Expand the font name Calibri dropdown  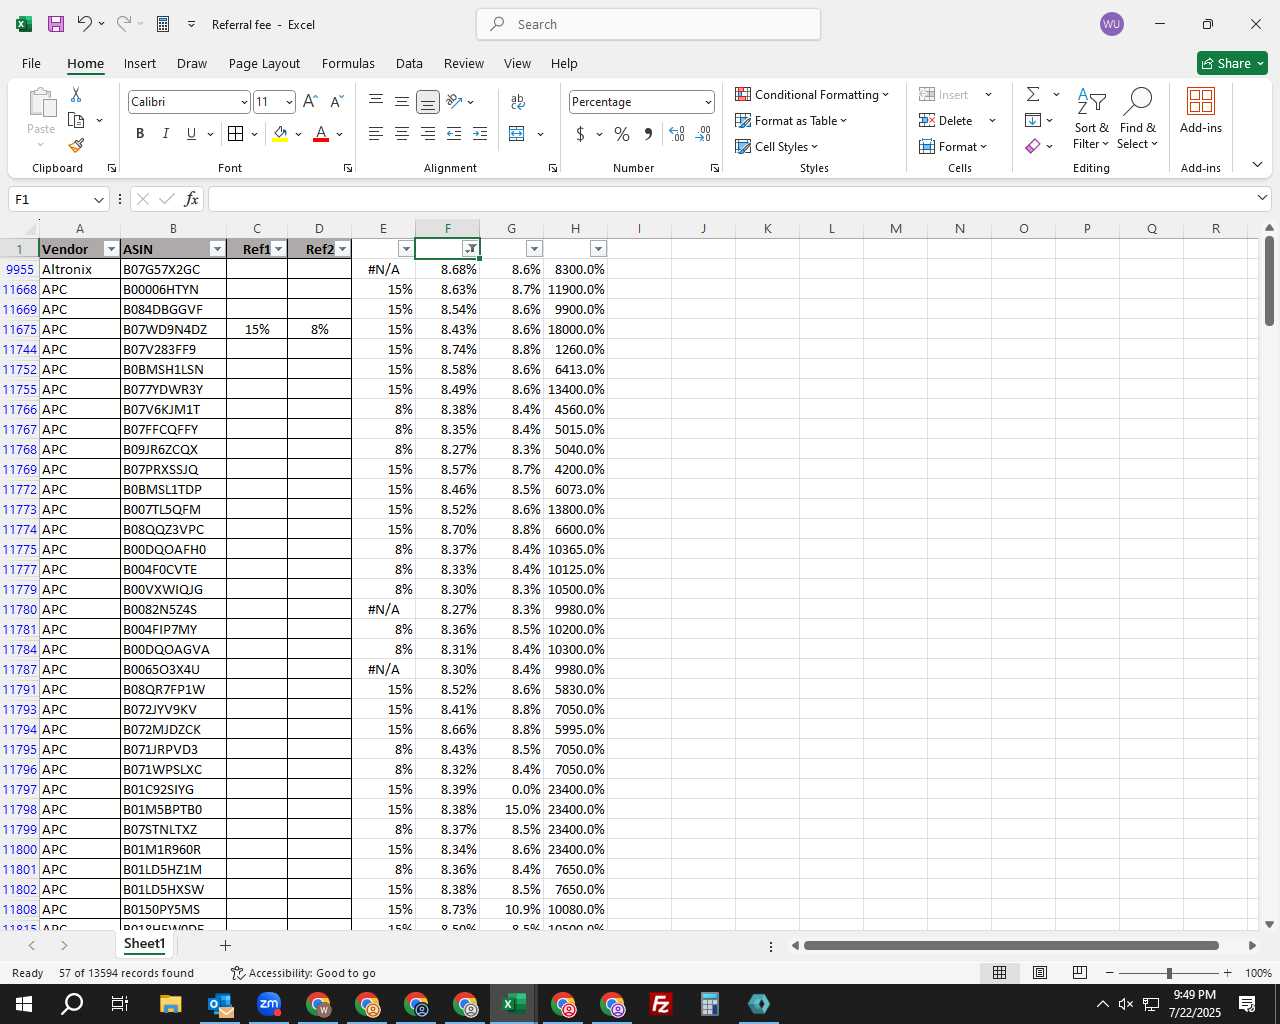tap(243, 102)
